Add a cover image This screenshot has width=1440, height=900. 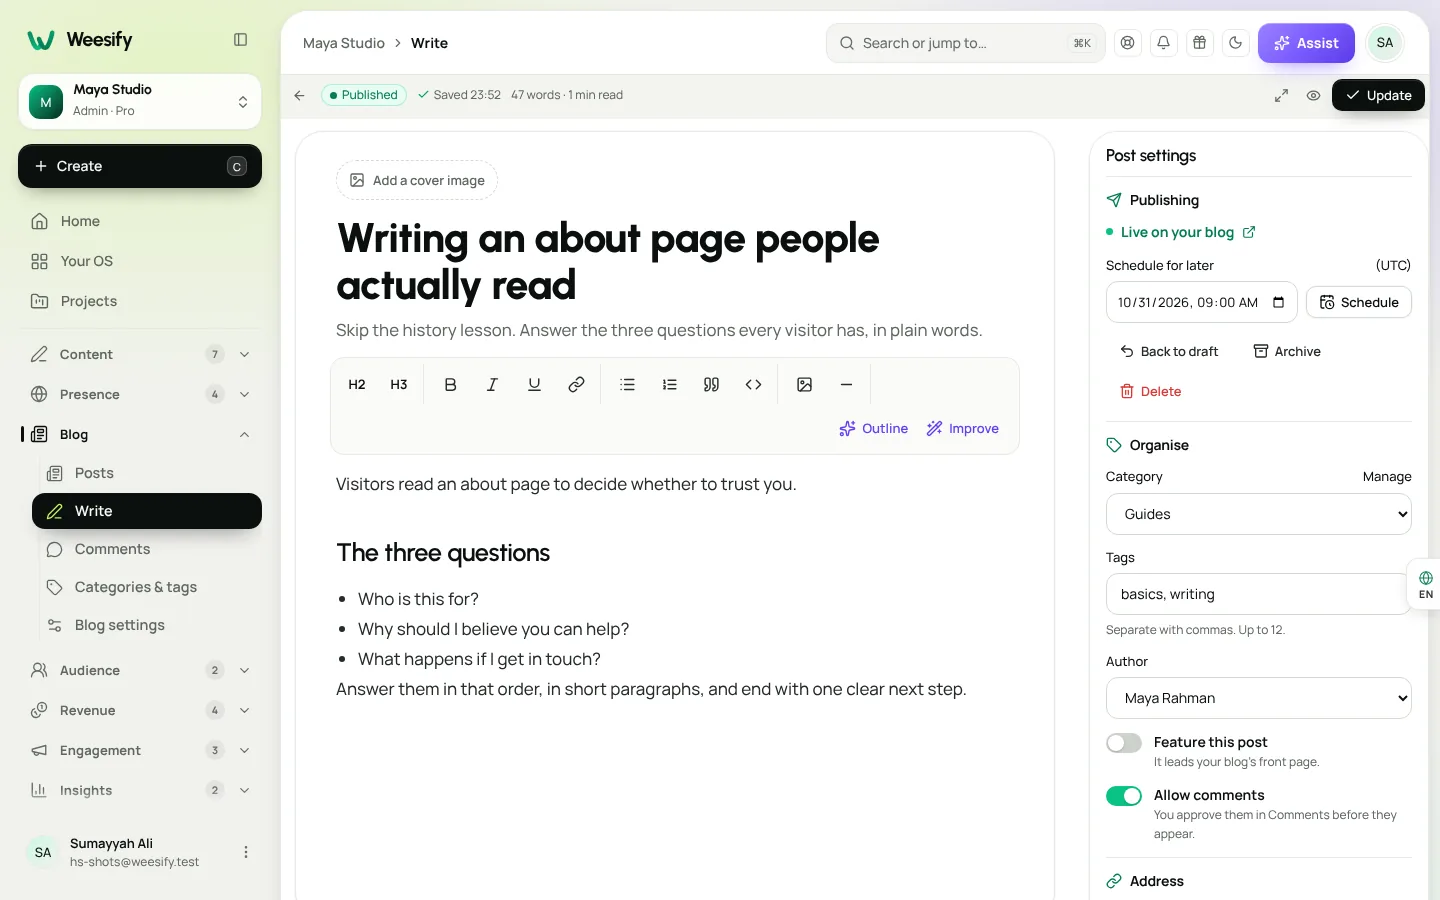[417, 180]
